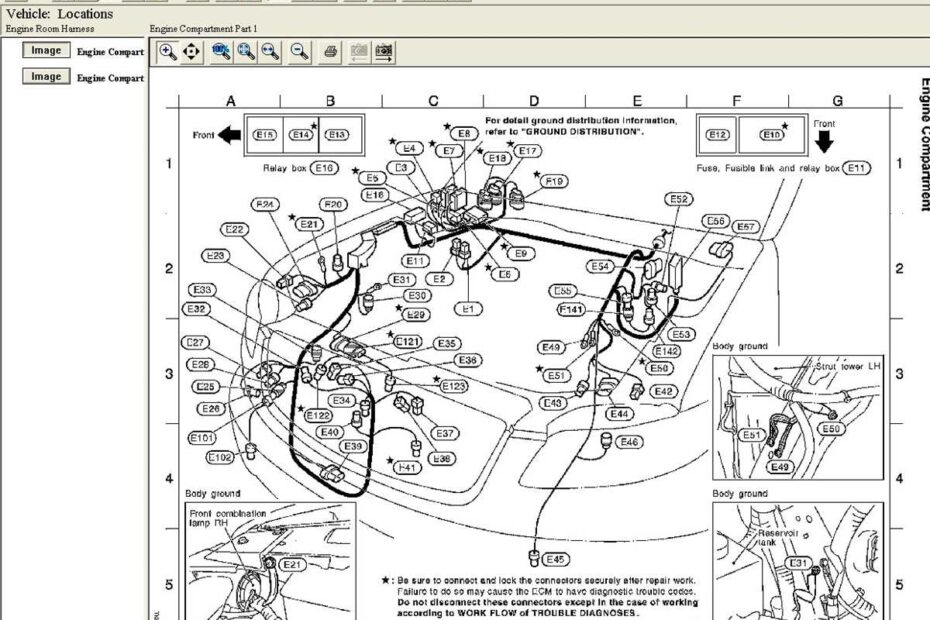This screenshot has width=930, height=620.
Task: Select connector E45 on the diagram
Action: pos(556,560)
